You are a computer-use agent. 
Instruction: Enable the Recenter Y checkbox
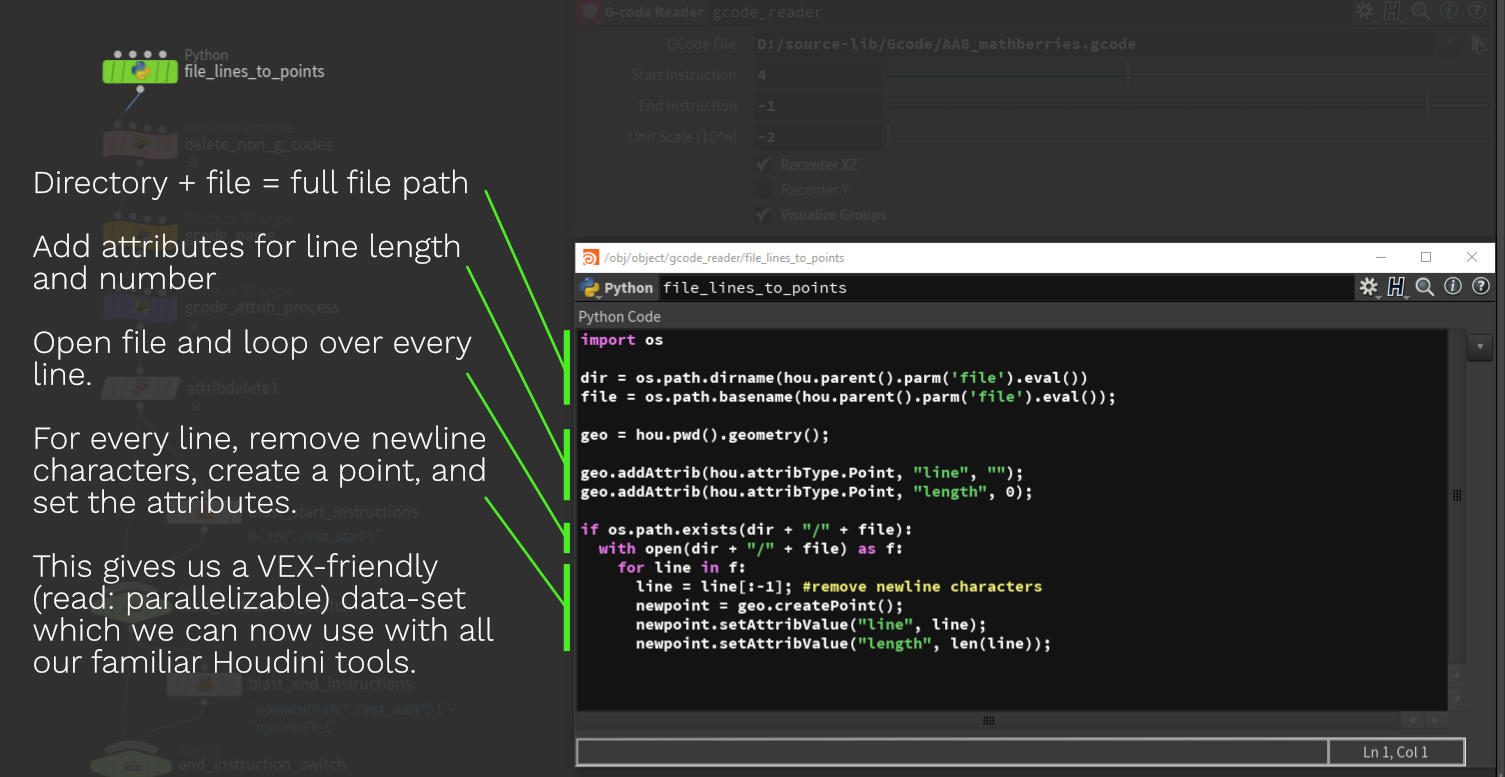pyautogui.click(x=764, y=190)
